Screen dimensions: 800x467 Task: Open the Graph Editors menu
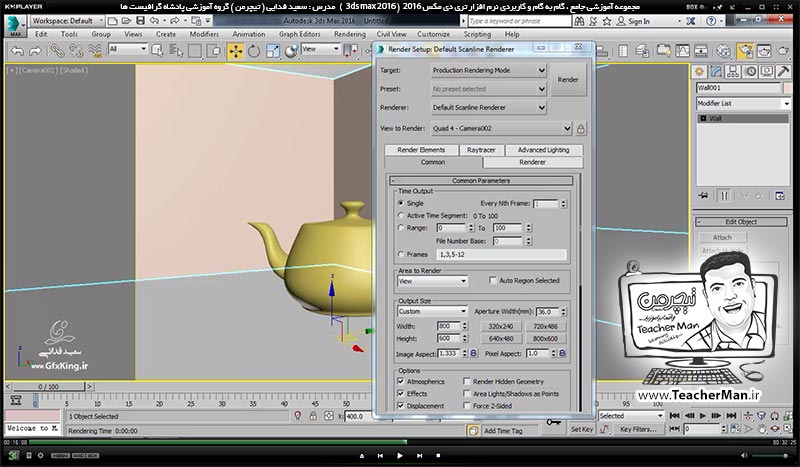click(x=299, y=34)
